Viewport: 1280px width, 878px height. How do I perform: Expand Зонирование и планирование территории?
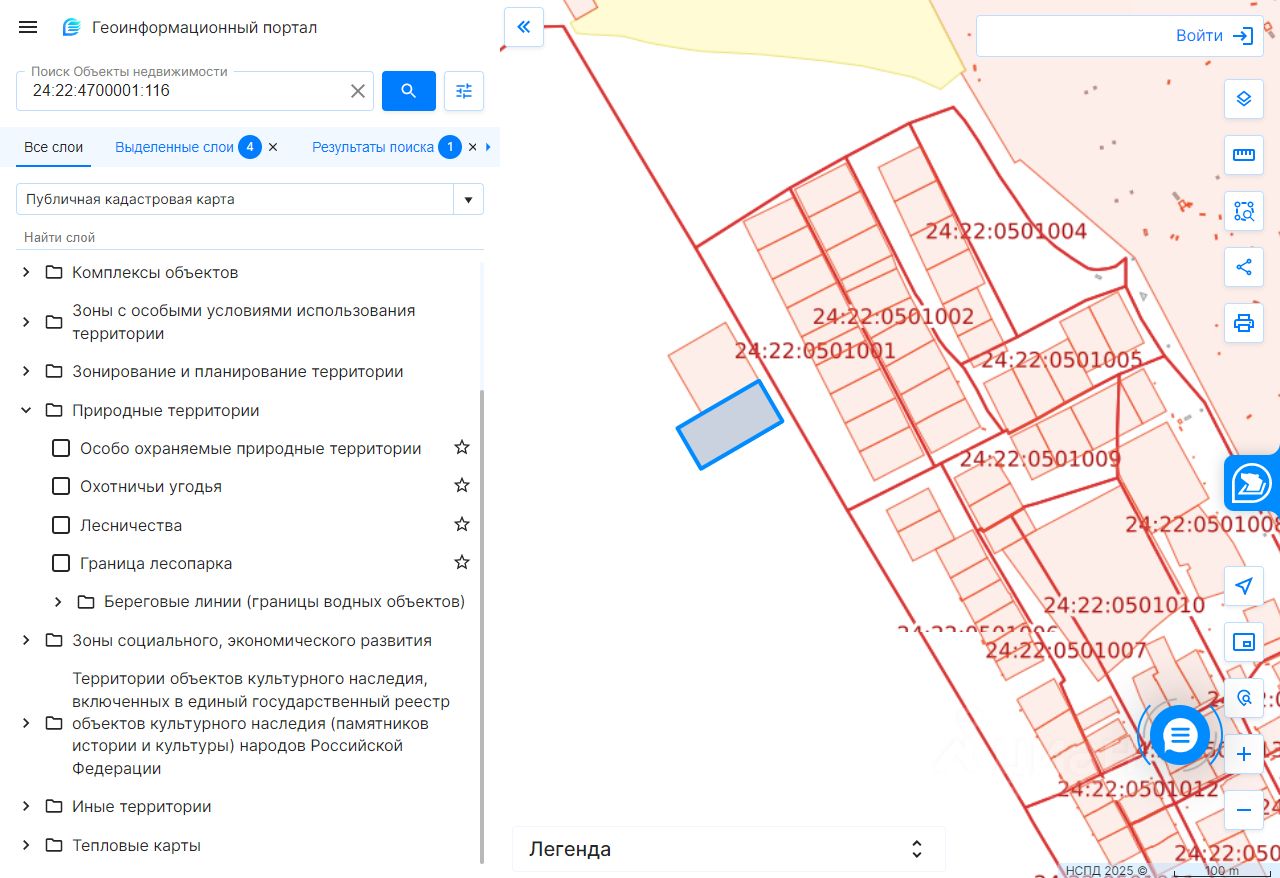click(x=27, y=371)
